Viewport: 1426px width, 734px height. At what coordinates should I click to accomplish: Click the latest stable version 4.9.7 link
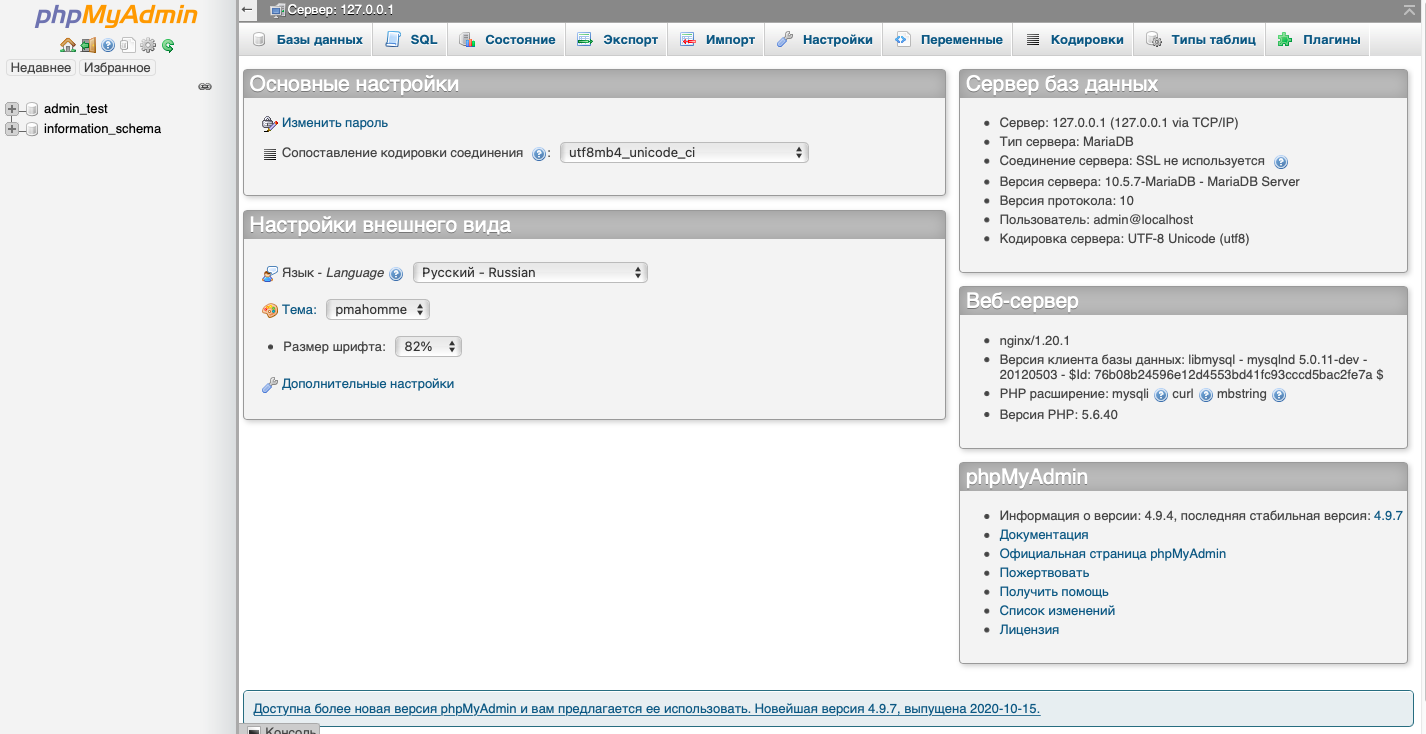click(1388, 516)
